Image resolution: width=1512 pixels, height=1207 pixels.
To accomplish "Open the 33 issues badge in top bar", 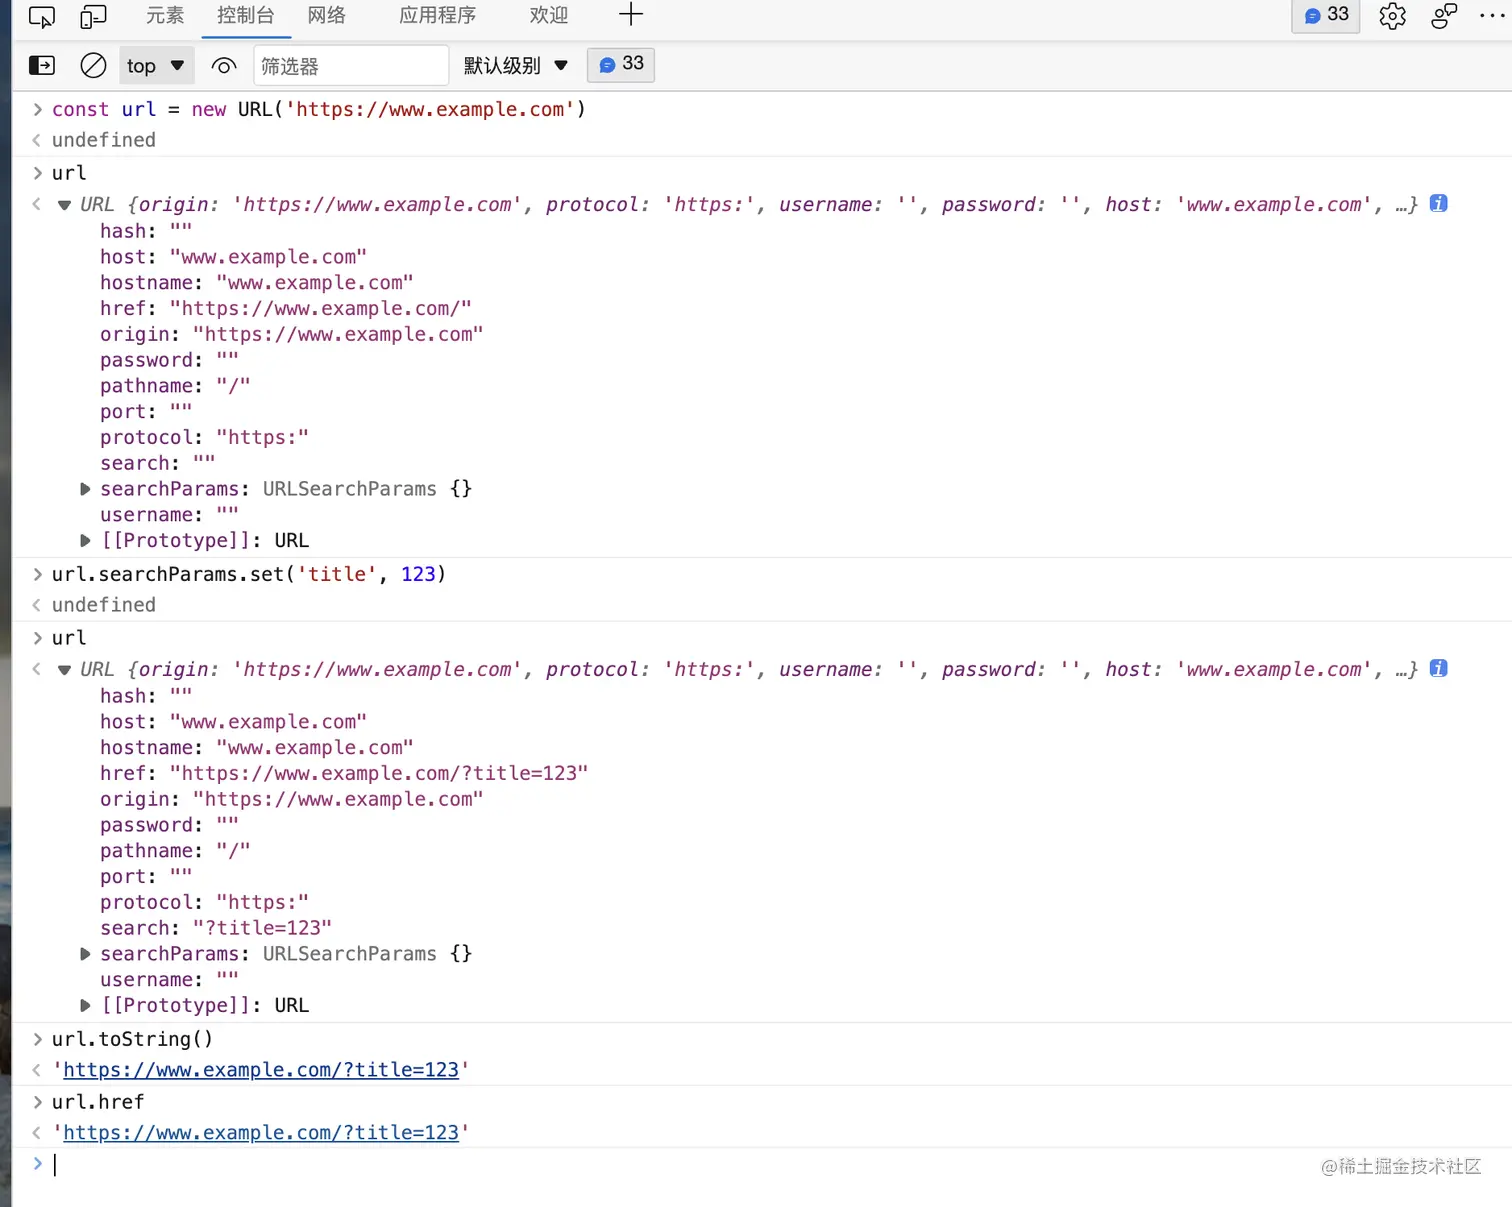I will tap(1326, 15).
